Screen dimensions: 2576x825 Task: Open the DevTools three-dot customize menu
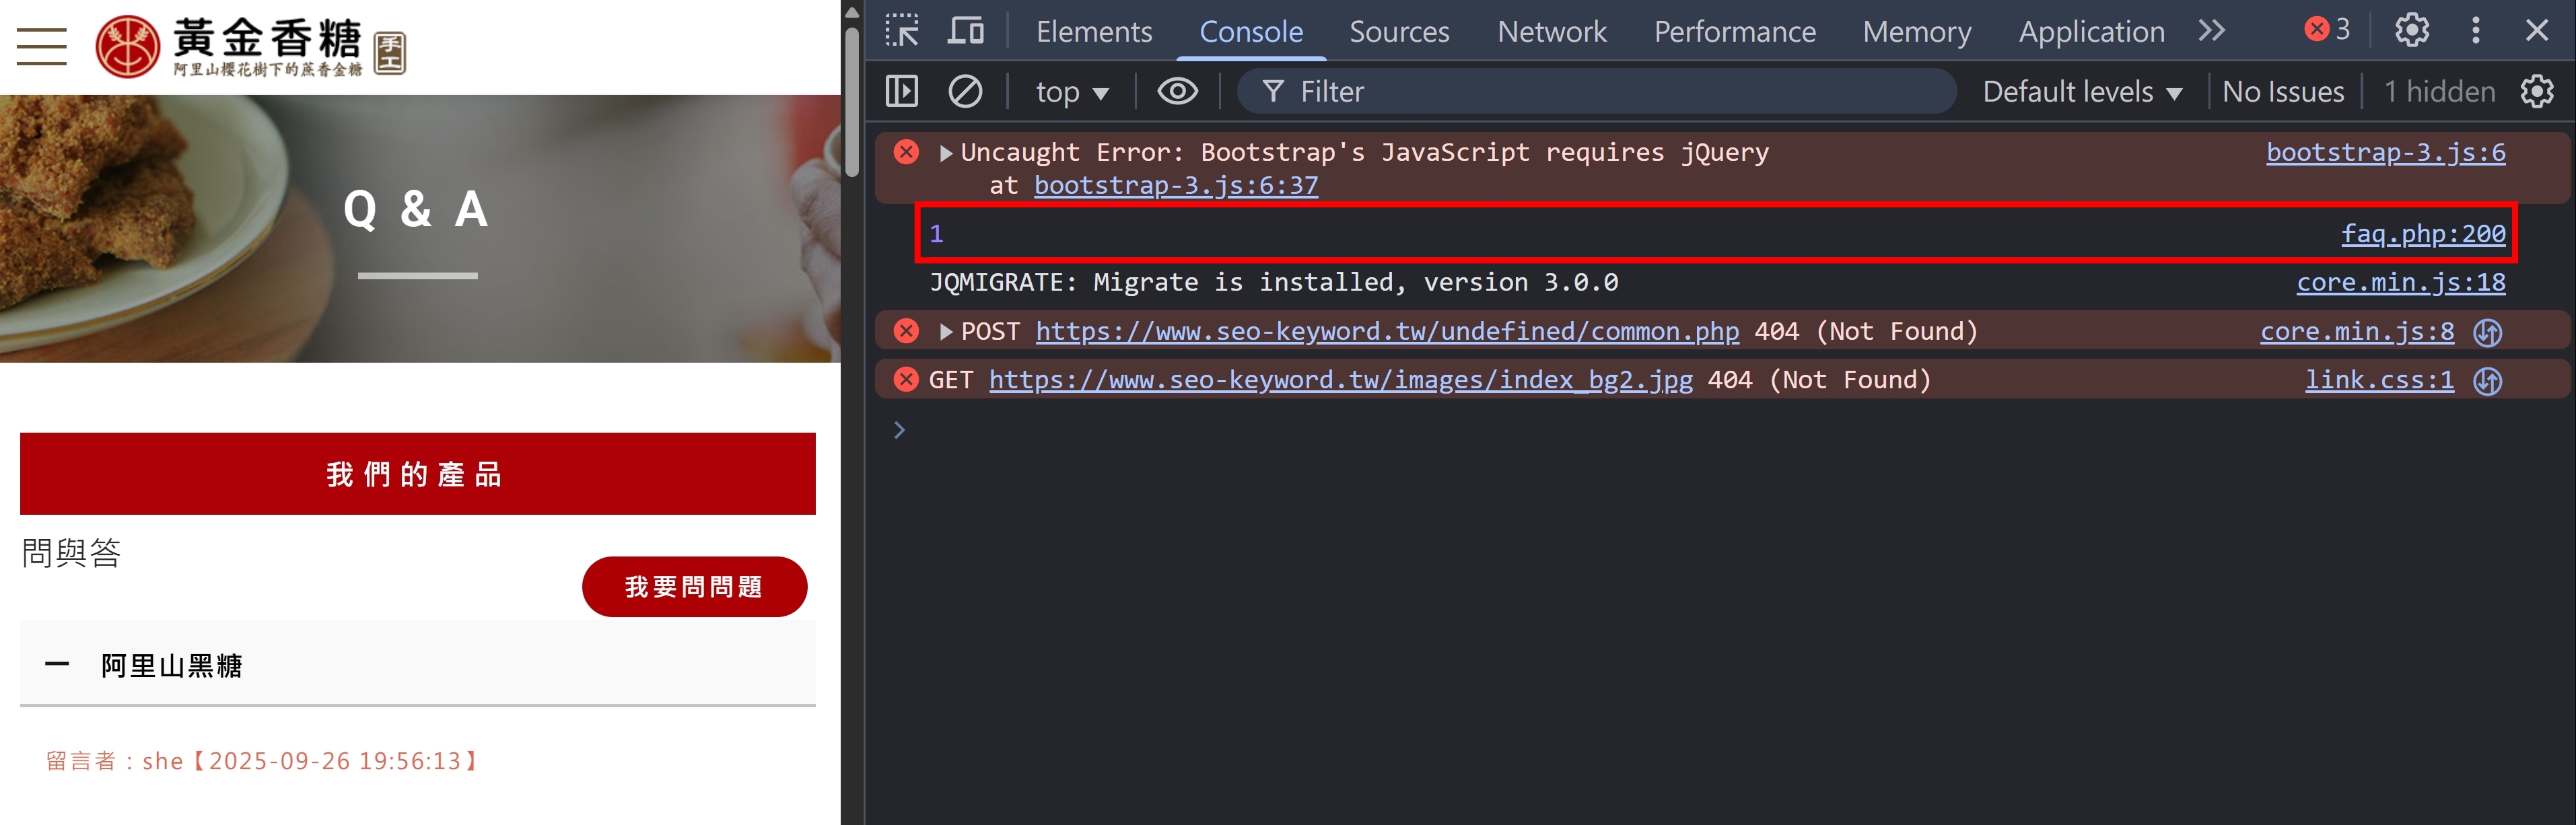click(2476, 30)
